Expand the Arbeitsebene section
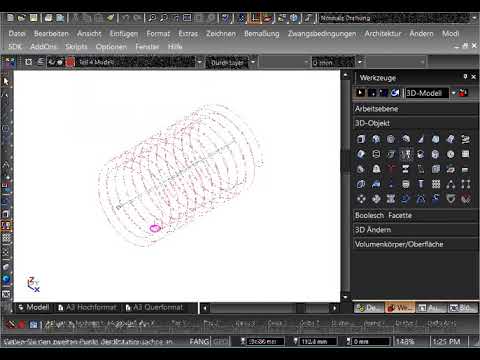Viewport: 480px width, 360px height. click(415, 109)
